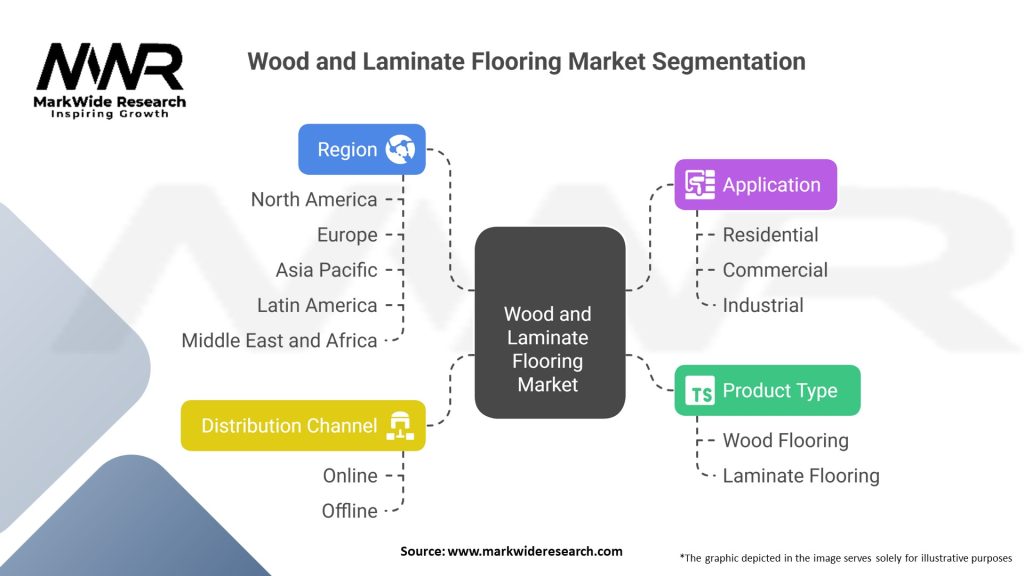
Task: Click the illustrative purposes disclaimer text
Action: coord(846,558)
